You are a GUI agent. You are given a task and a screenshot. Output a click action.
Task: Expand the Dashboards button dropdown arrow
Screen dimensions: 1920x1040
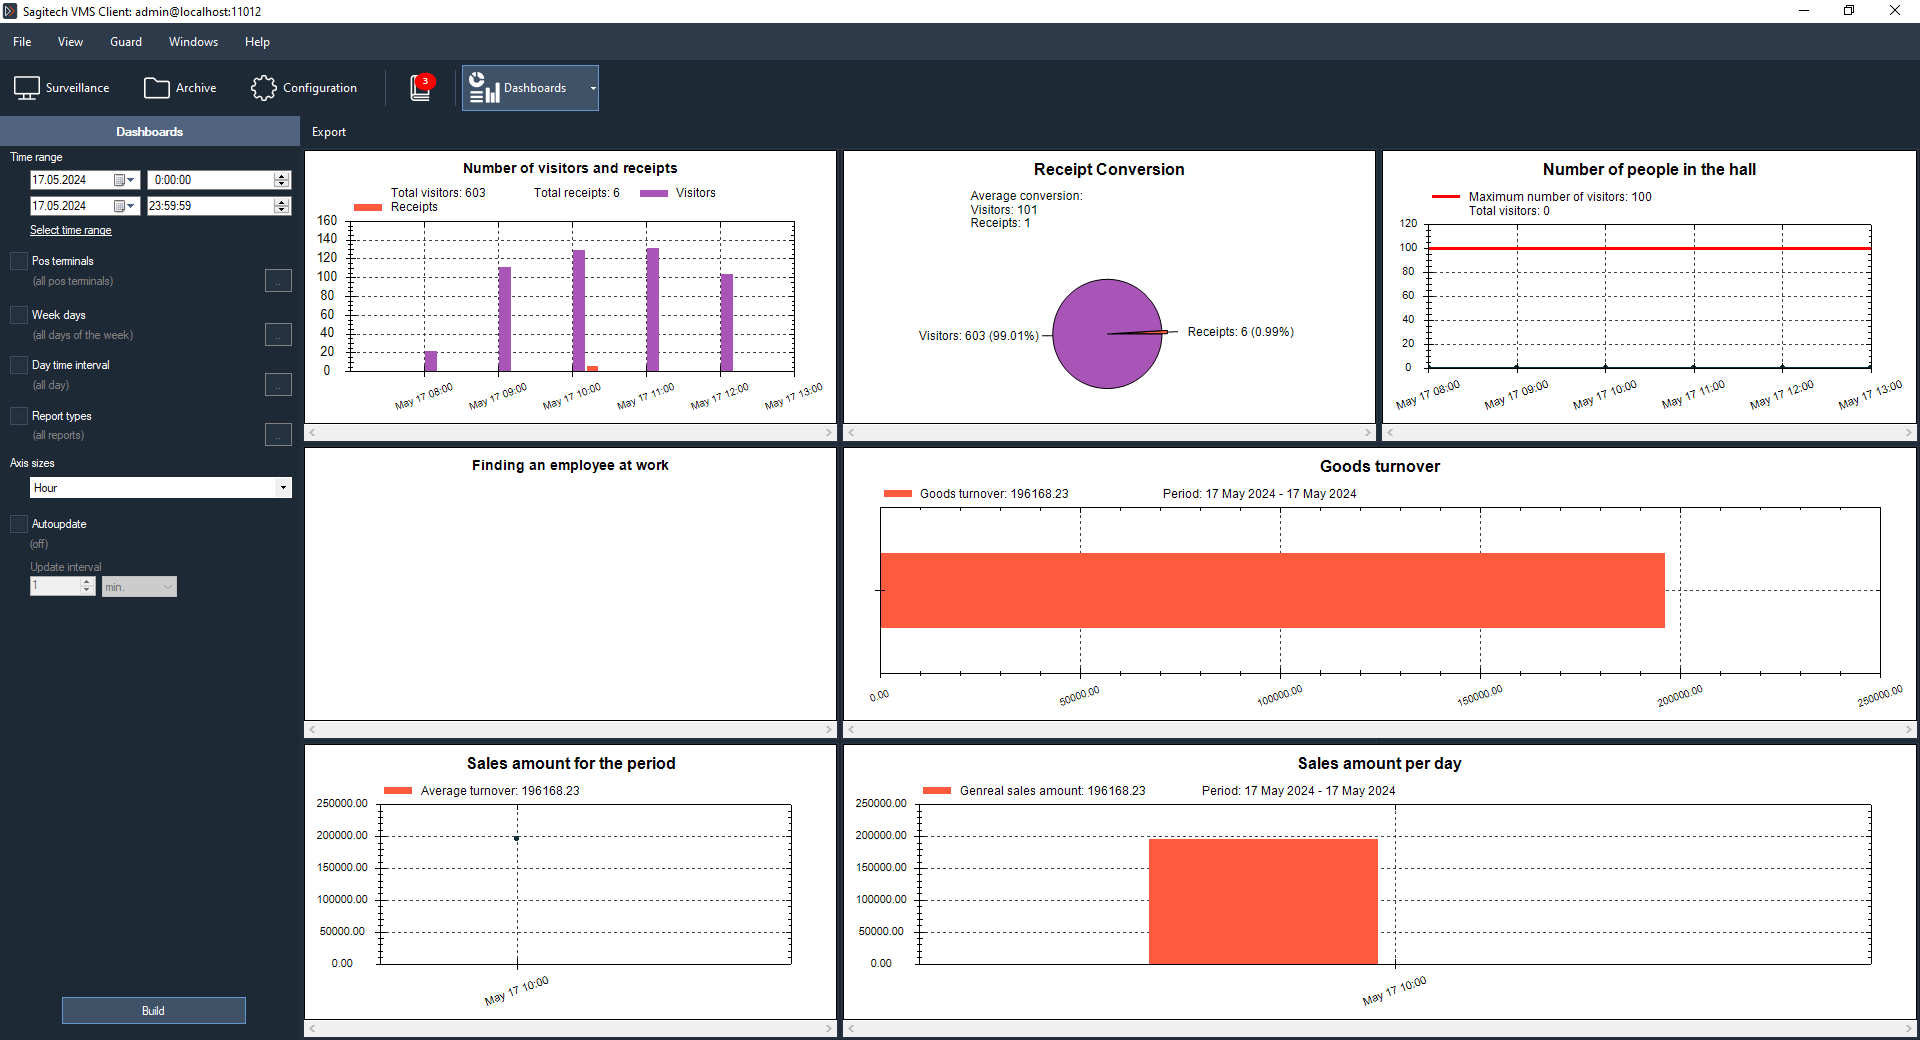coord(593,88)
